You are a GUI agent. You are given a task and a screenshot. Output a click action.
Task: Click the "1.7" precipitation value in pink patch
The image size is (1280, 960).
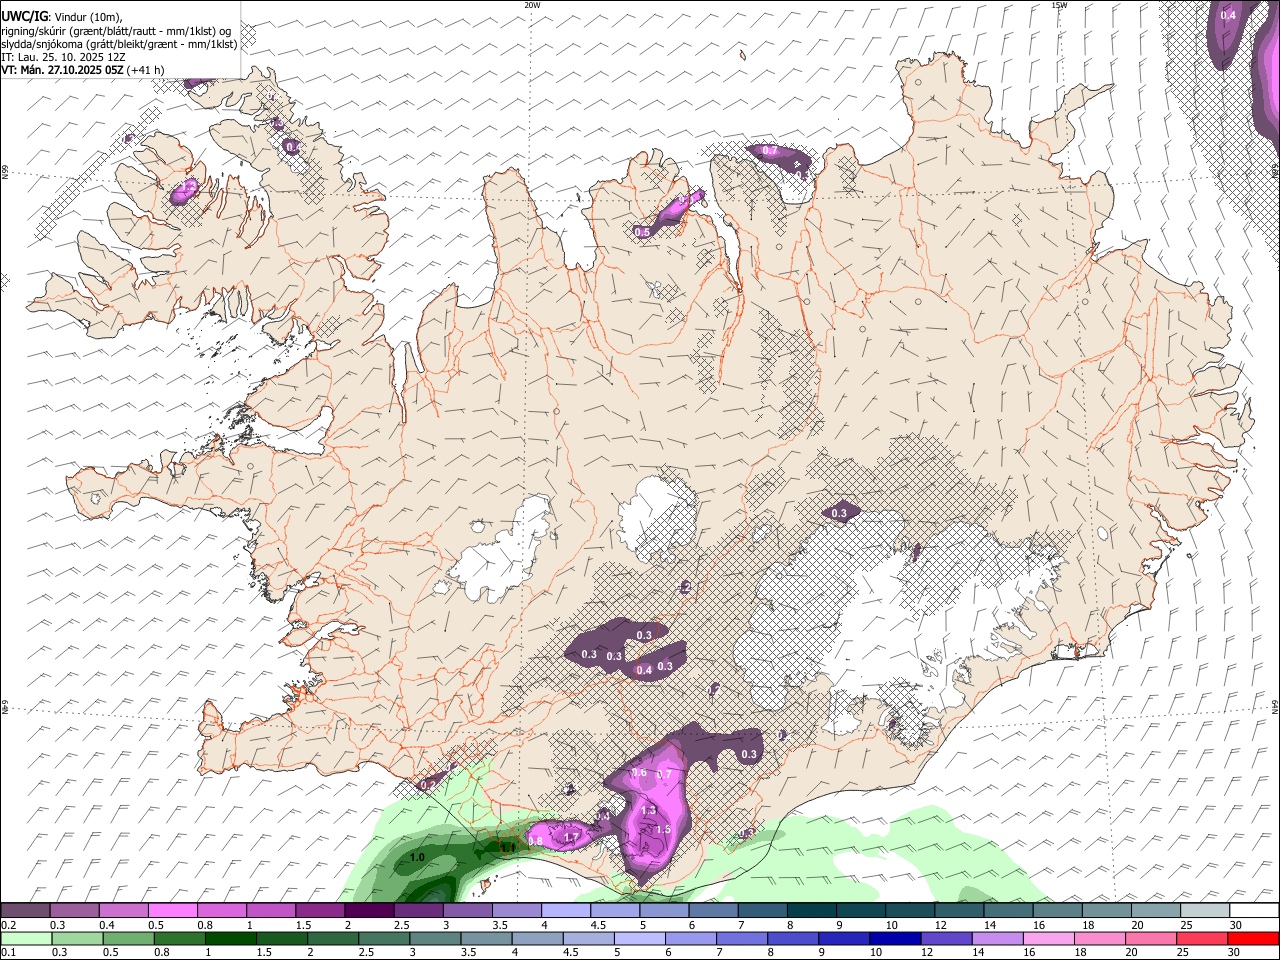572,838
